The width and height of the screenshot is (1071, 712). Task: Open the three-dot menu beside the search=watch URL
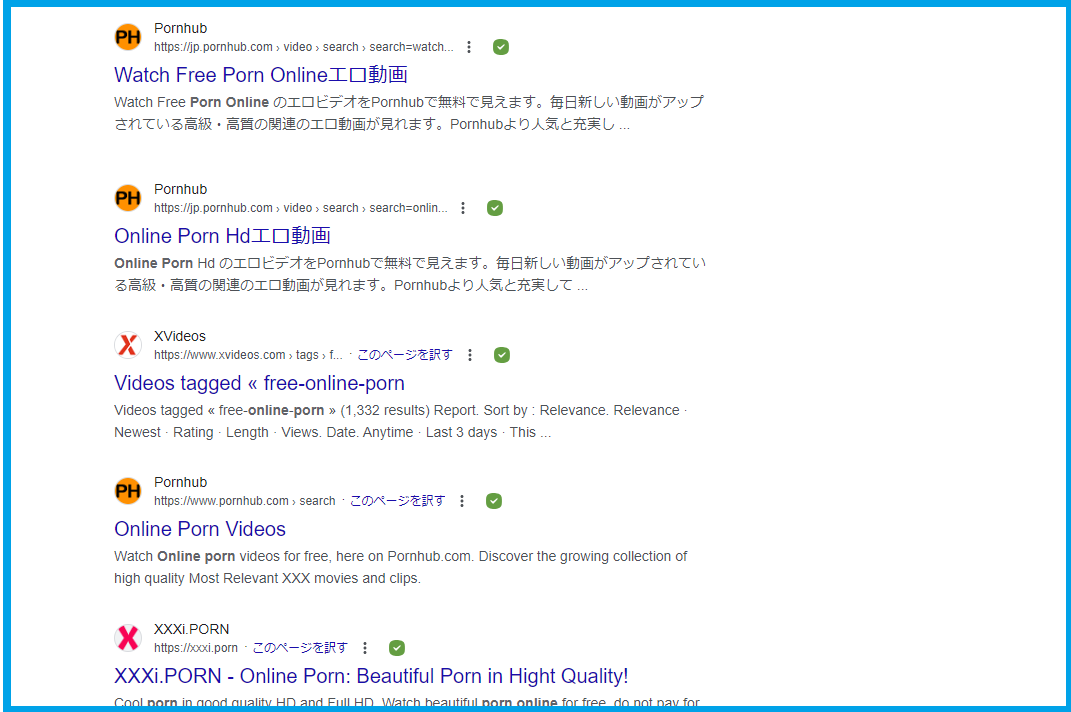pos(469,47)
